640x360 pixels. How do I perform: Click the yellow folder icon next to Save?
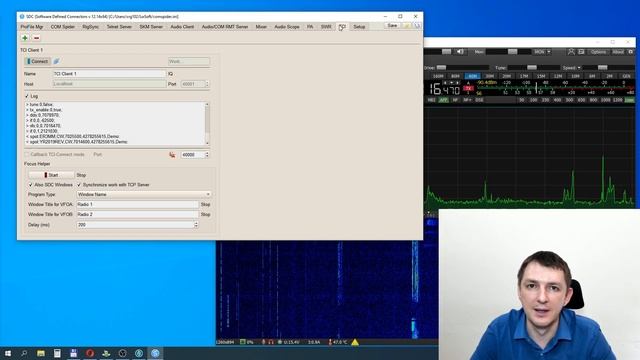pyautogui.click(x=407, y=26)
